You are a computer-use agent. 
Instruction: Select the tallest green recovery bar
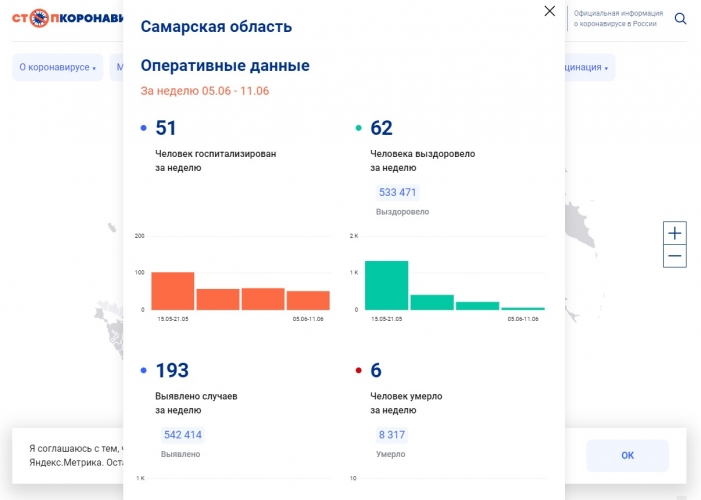coord(386,285)
